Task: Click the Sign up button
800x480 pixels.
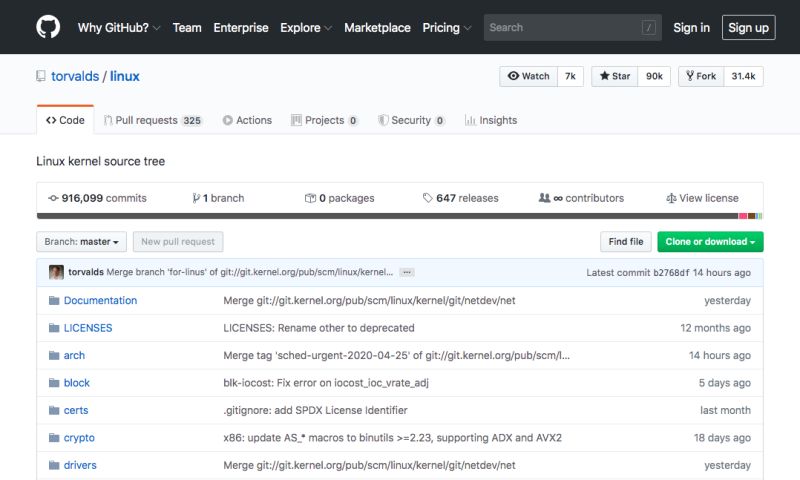Action: pyautogui.click(x=748, y=28)
